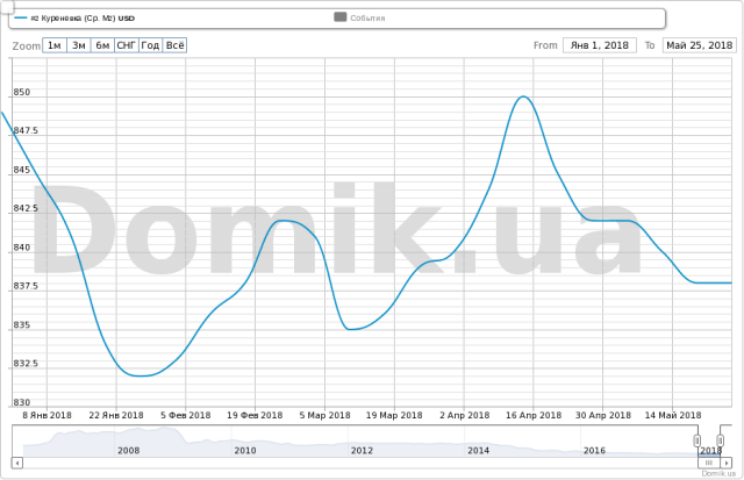Select the 6м zoom range button
Viewport: 744px width, 480px height.
pyautogui.click(x=102, y=46)
